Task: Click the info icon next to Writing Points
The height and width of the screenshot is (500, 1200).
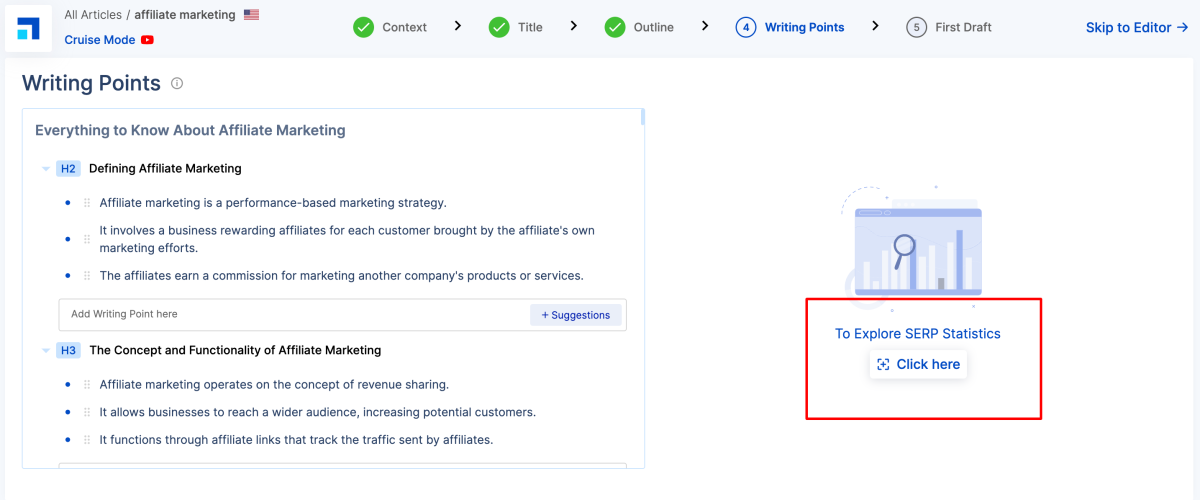Action: click(177, 84)
